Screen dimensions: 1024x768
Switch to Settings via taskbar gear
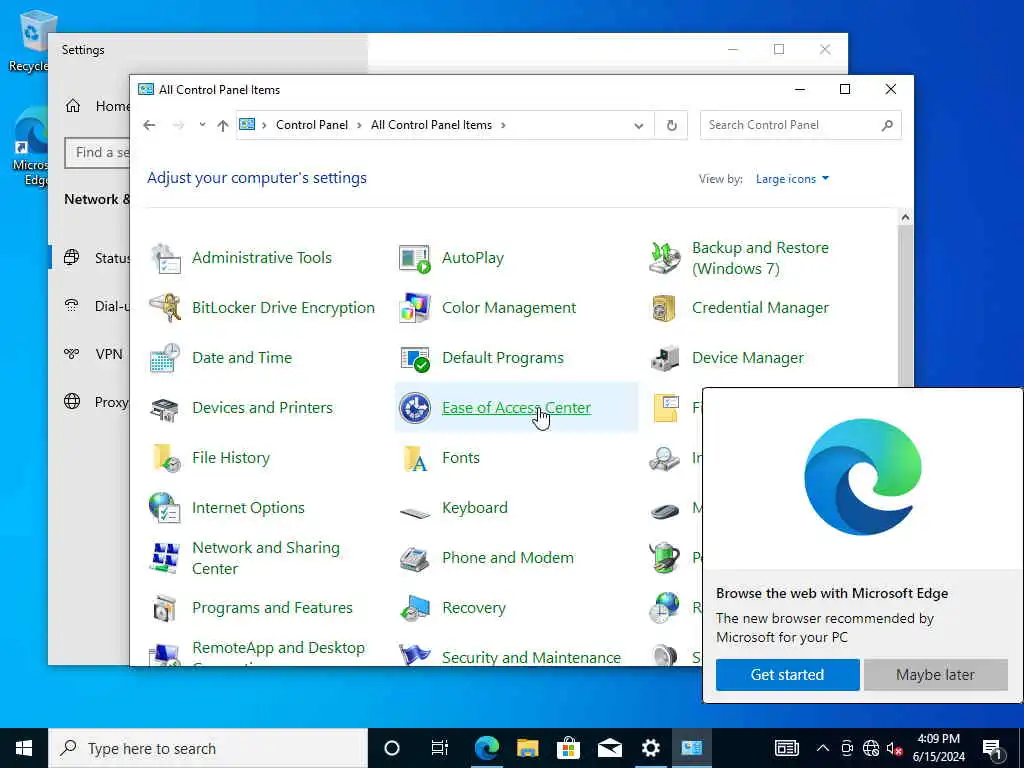(650, 748)
